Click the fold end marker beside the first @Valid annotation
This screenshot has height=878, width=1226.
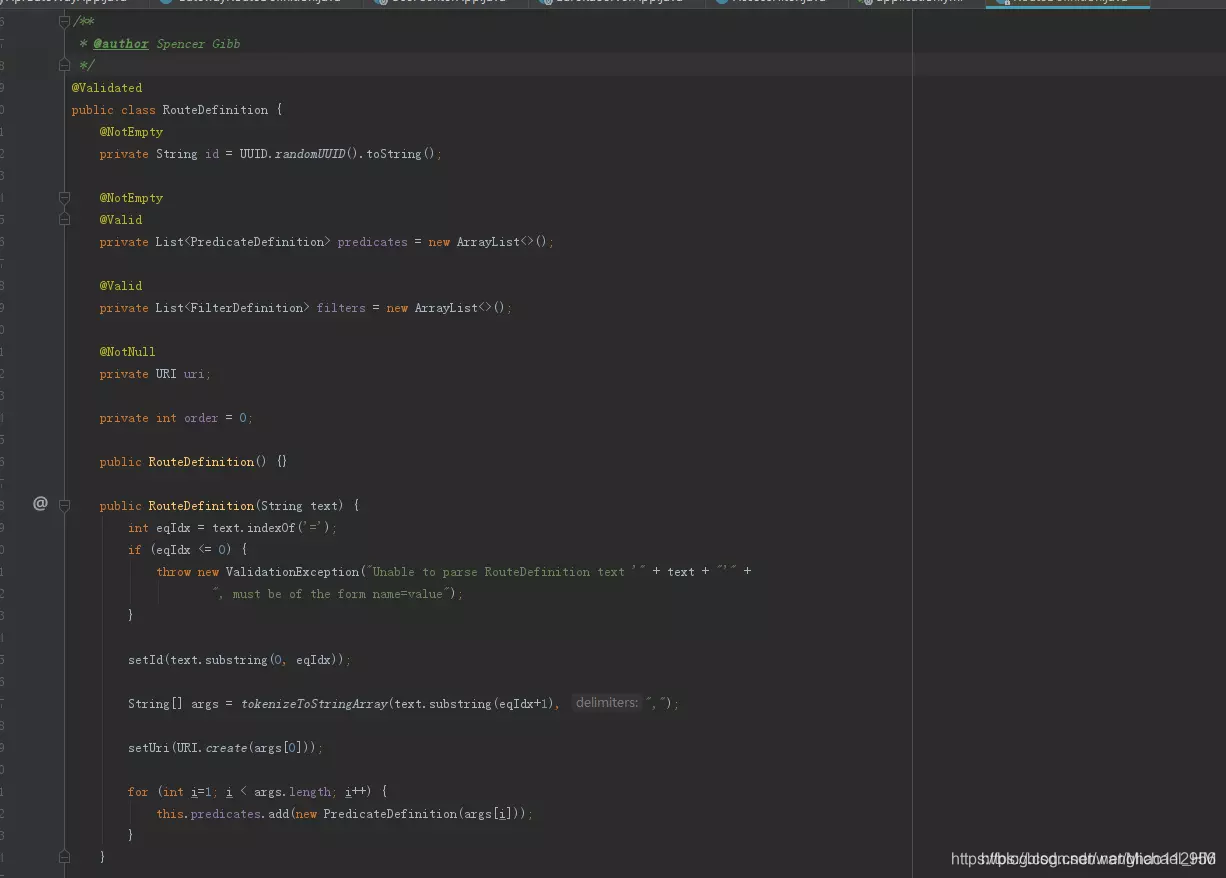click(x=64, y=219)
